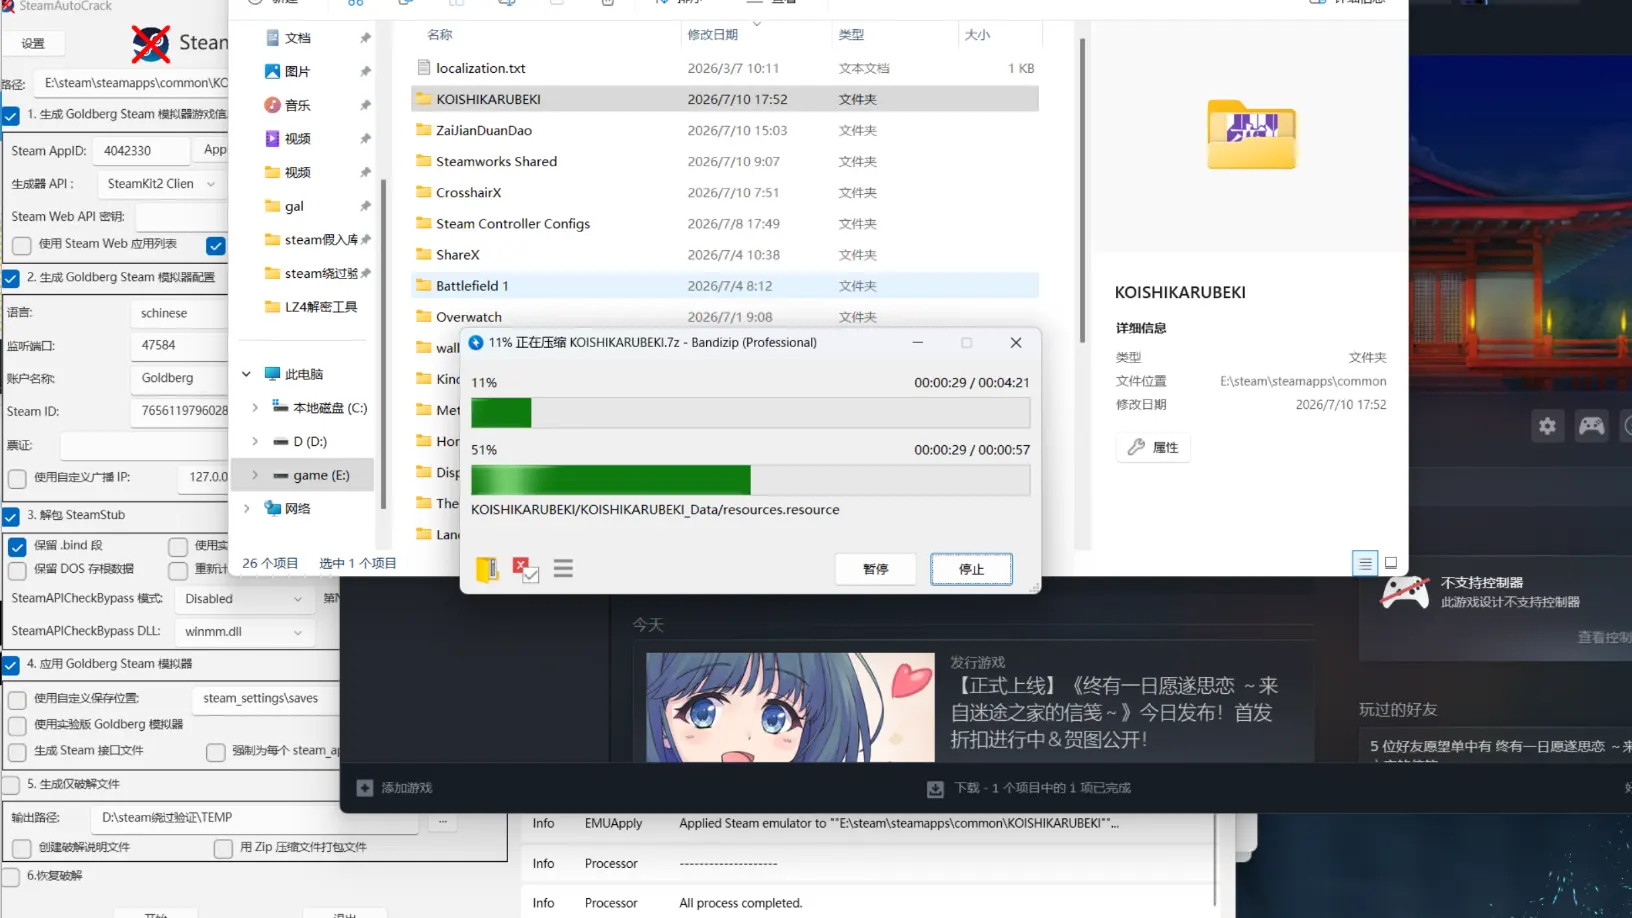Click the Steam settings gear icon
1632x918 pixels.
[1547, 426]
